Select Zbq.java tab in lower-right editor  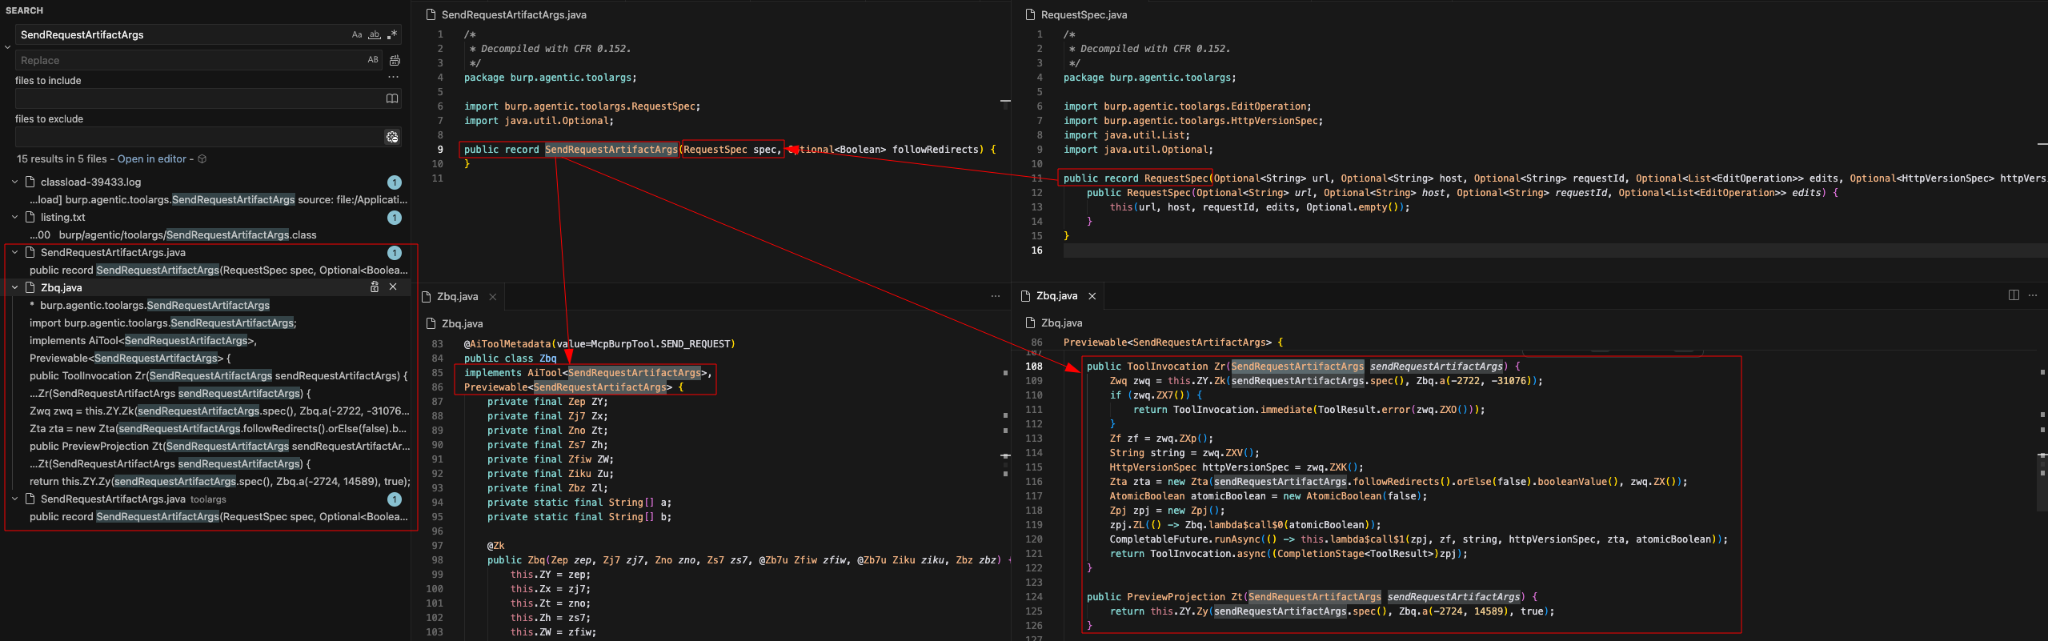click(x=1057, y=296)
